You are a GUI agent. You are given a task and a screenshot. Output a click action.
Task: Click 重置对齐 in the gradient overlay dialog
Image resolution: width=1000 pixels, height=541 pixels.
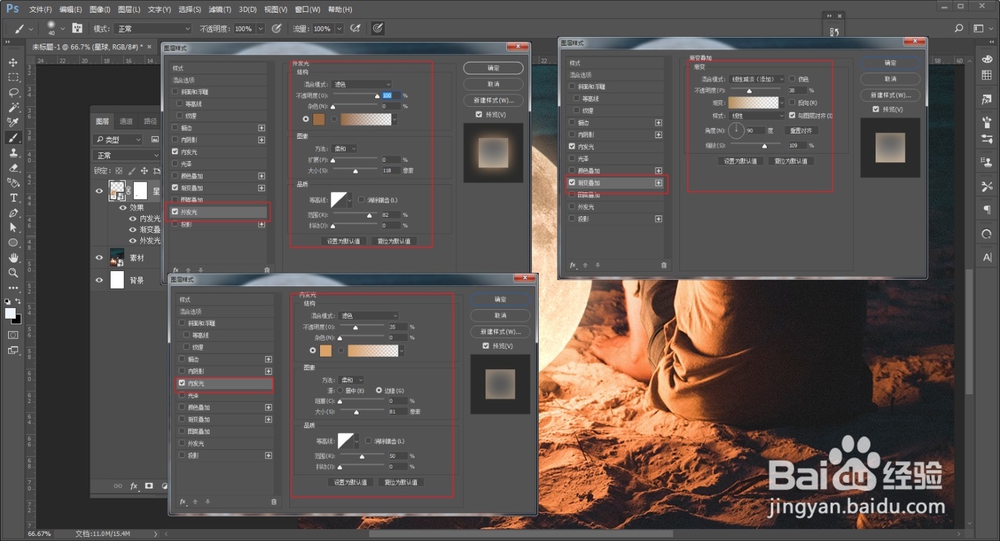pos(801,130)
